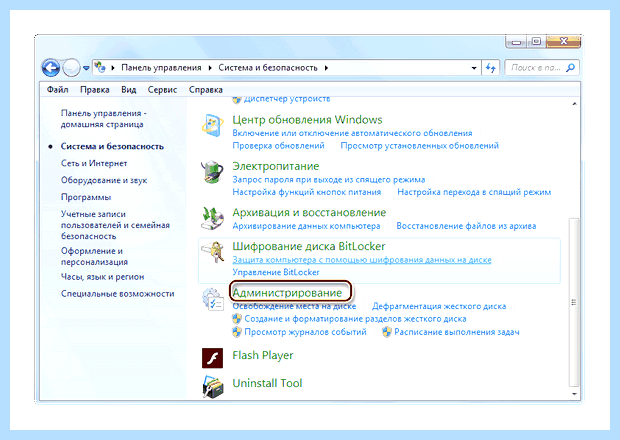Click Управление BitLocker link

276,272
